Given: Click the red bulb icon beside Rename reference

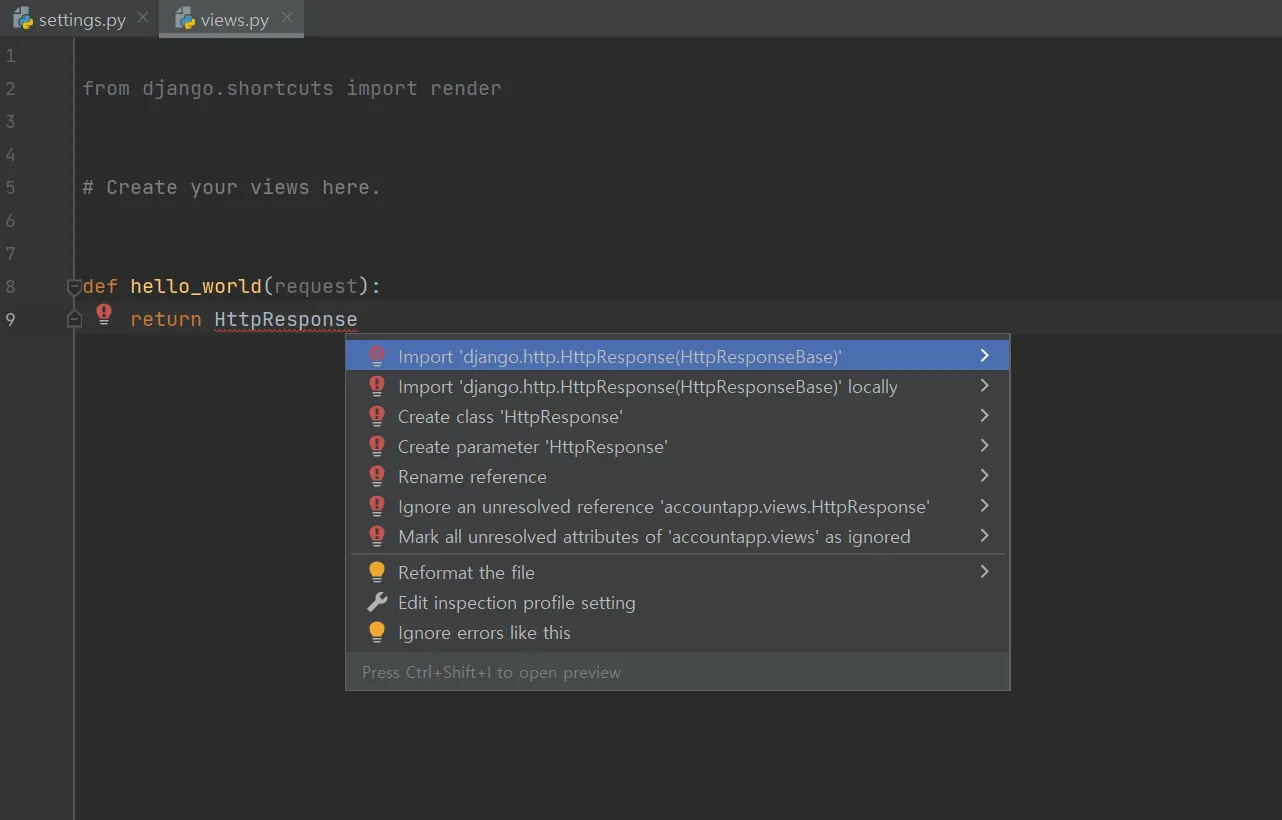Looking at the screenshot, I should [377, 476].
